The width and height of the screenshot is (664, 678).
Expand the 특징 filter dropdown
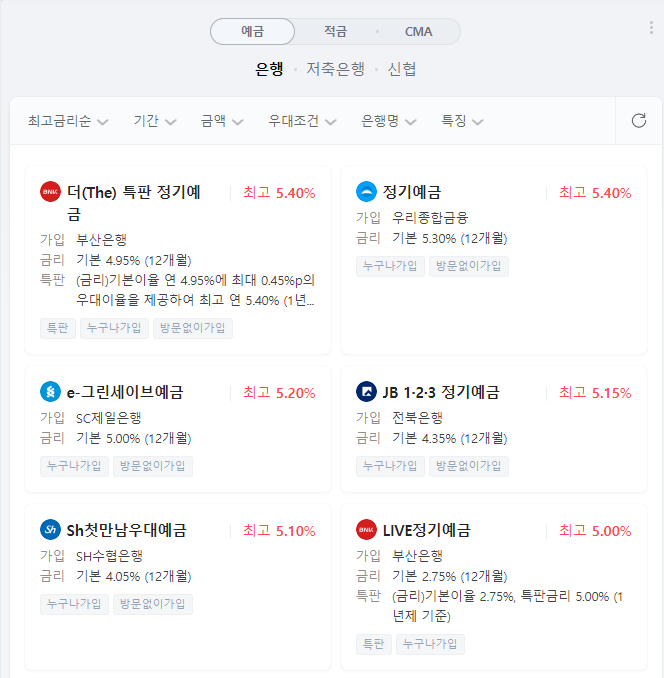[462, 121]
